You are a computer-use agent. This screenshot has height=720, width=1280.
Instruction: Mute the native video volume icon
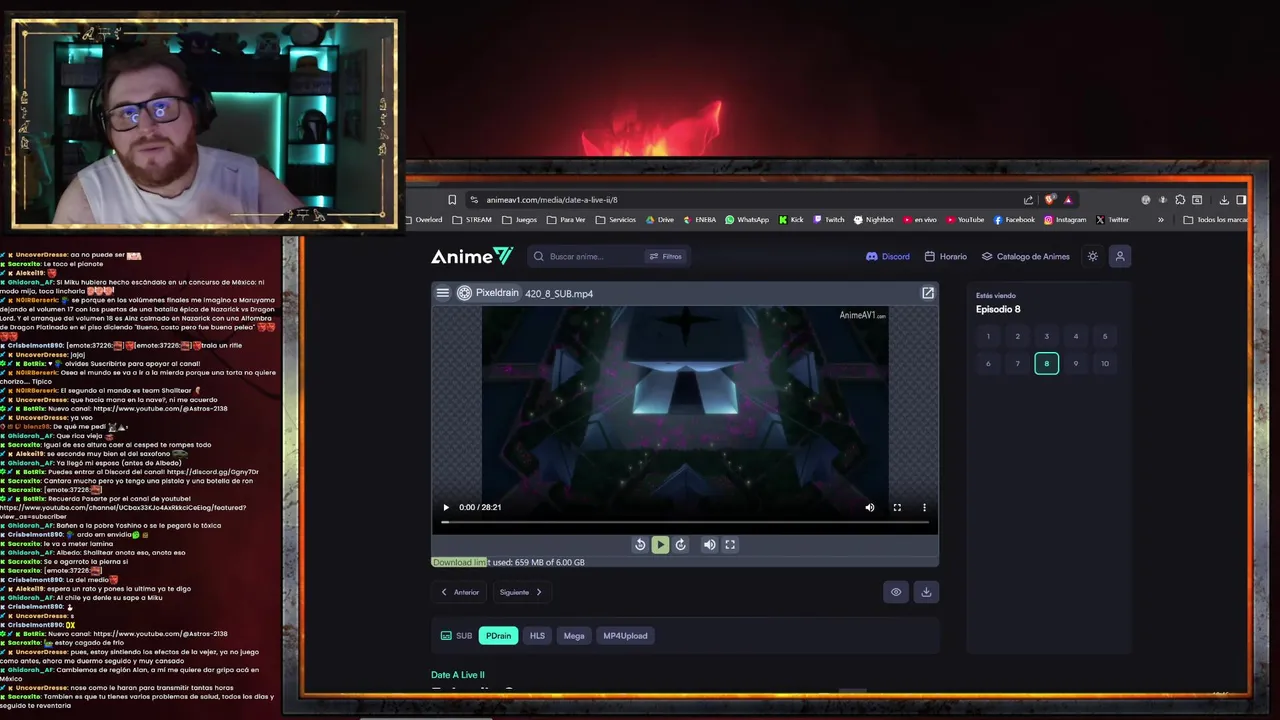tap(870, 507)
